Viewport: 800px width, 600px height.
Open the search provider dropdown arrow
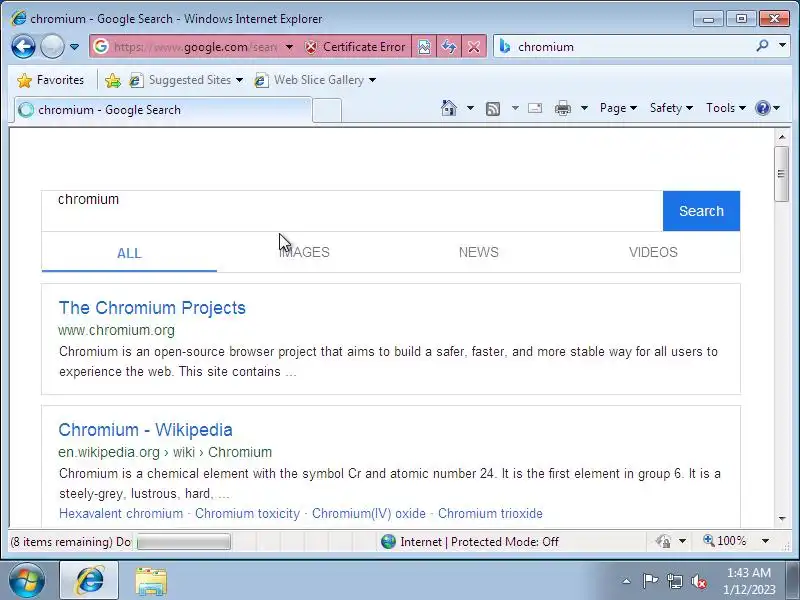pyautogui.click(x=782, y=45)
